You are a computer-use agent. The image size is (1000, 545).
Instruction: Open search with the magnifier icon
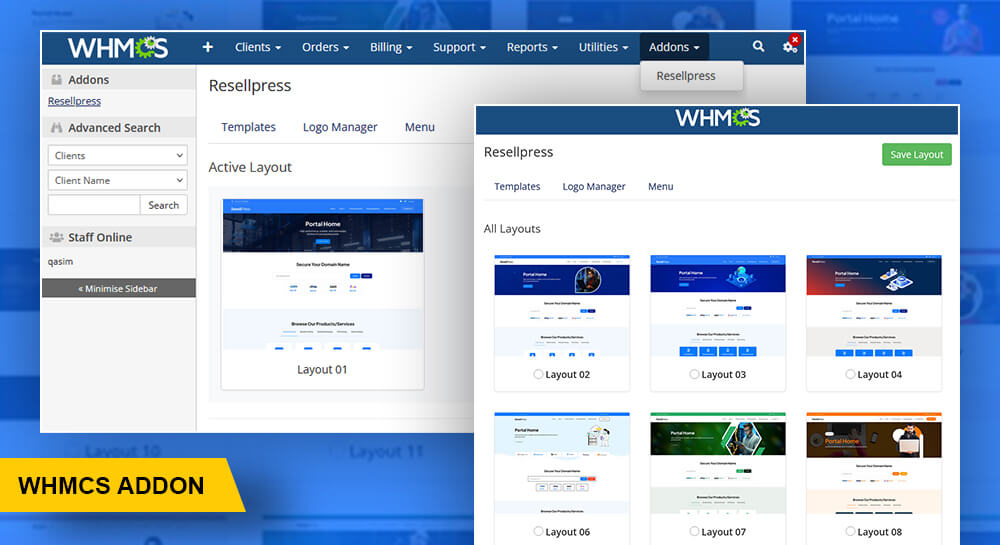point(758,47)
